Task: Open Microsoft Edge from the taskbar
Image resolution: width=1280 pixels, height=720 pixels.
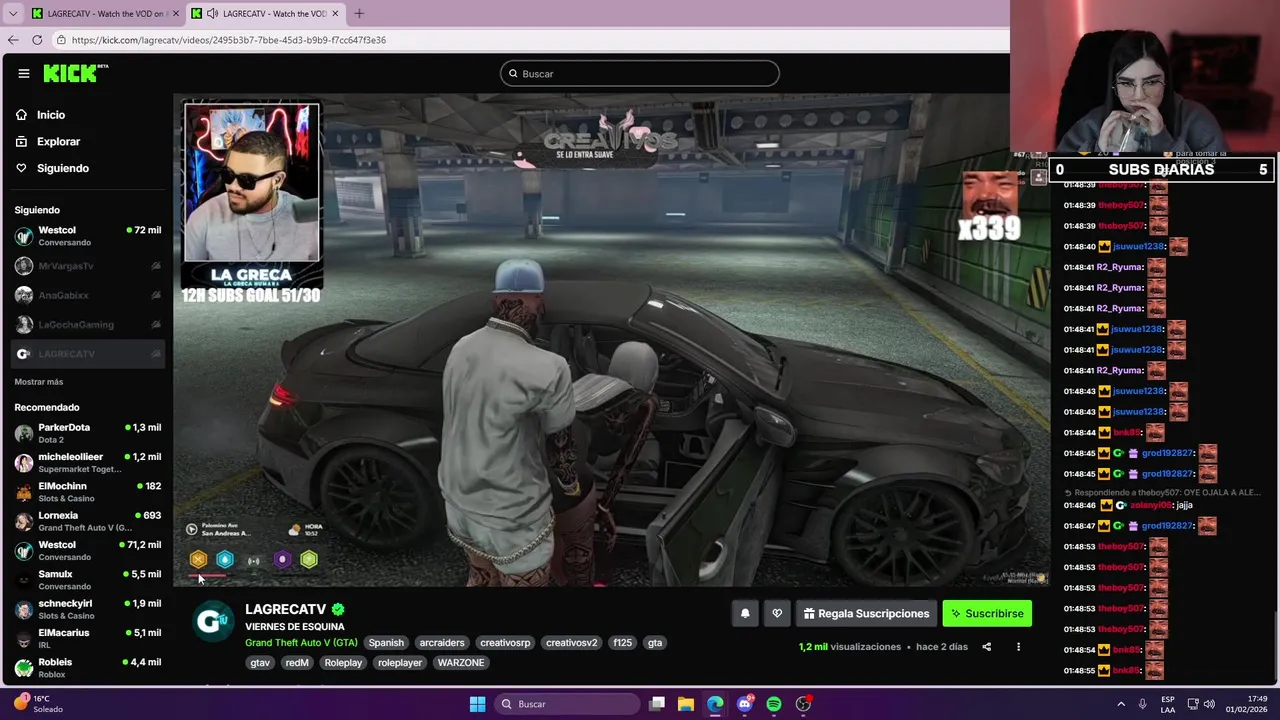Action: point(715,704)
